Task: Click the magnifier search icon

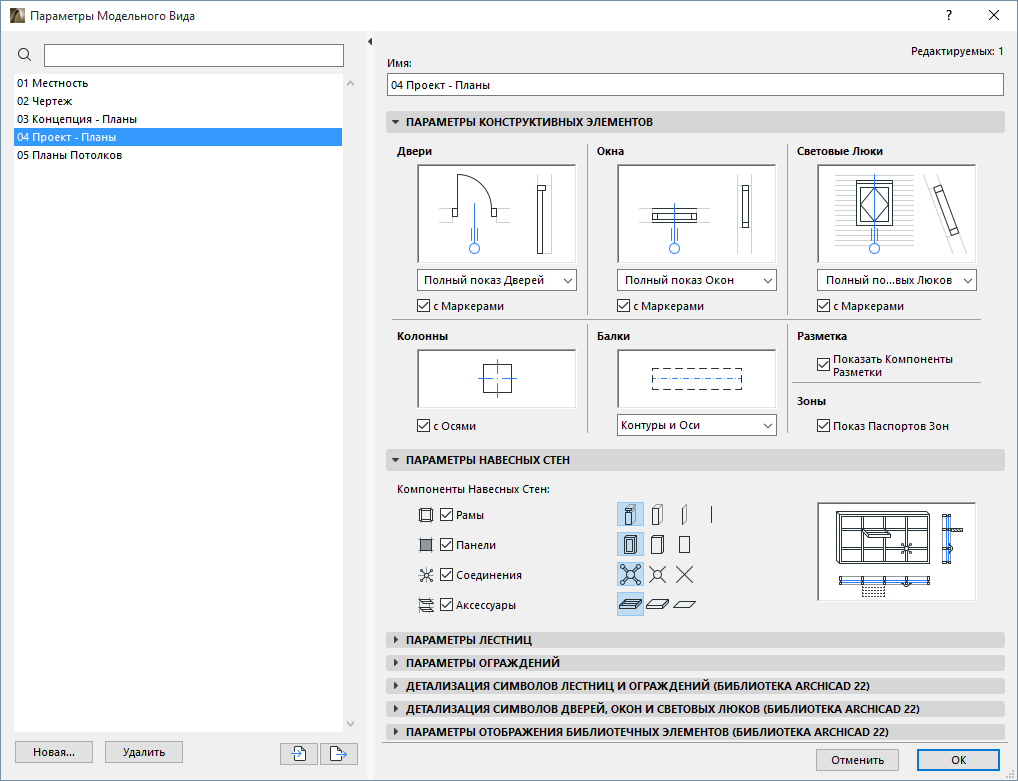Action: coord(23,55)
